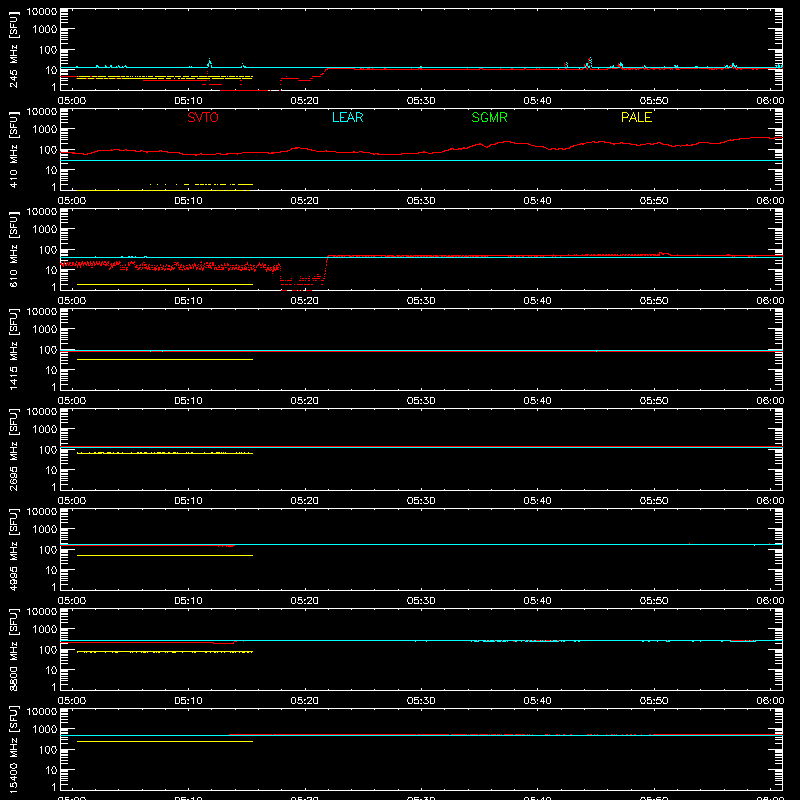Select the 245 MHz [SFU] axis label
The height and width of the screenshot is (800, 800).
pyautogui.click(x=13, y=49)
